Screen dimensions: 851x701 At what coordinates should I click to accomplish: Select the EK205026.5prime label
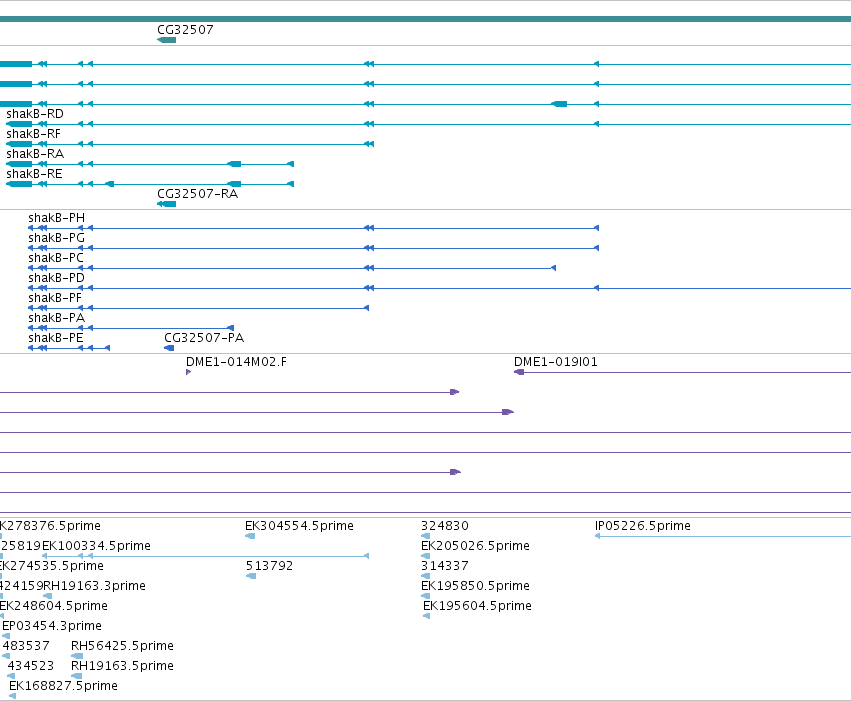pyautogui.click(x=475, y=546)
